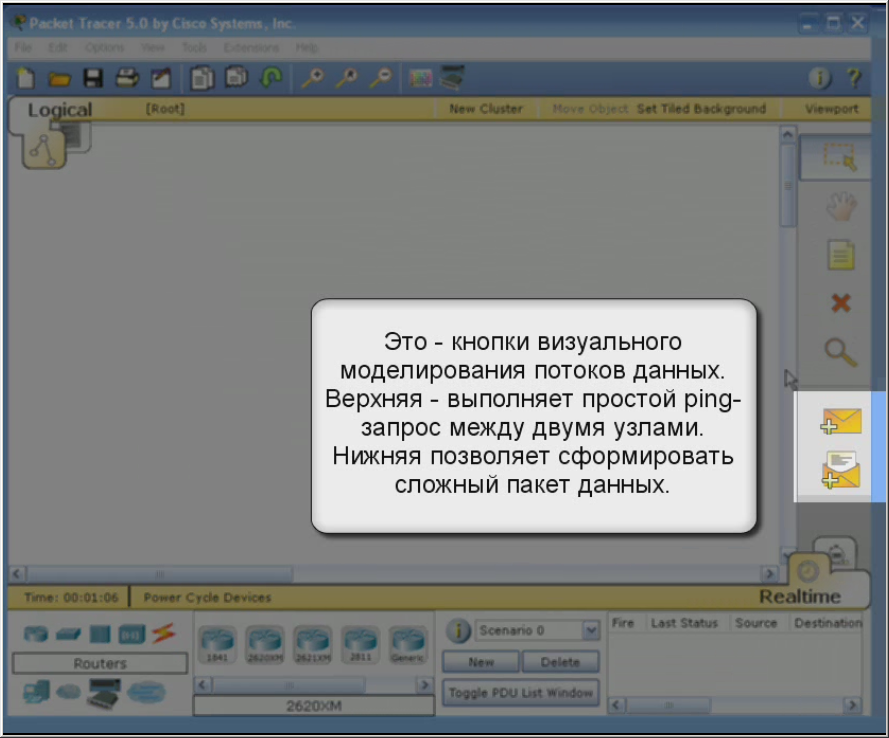Open the Tools menu
The height and width of the screenshot is (738, 889).
pos(194,47)
